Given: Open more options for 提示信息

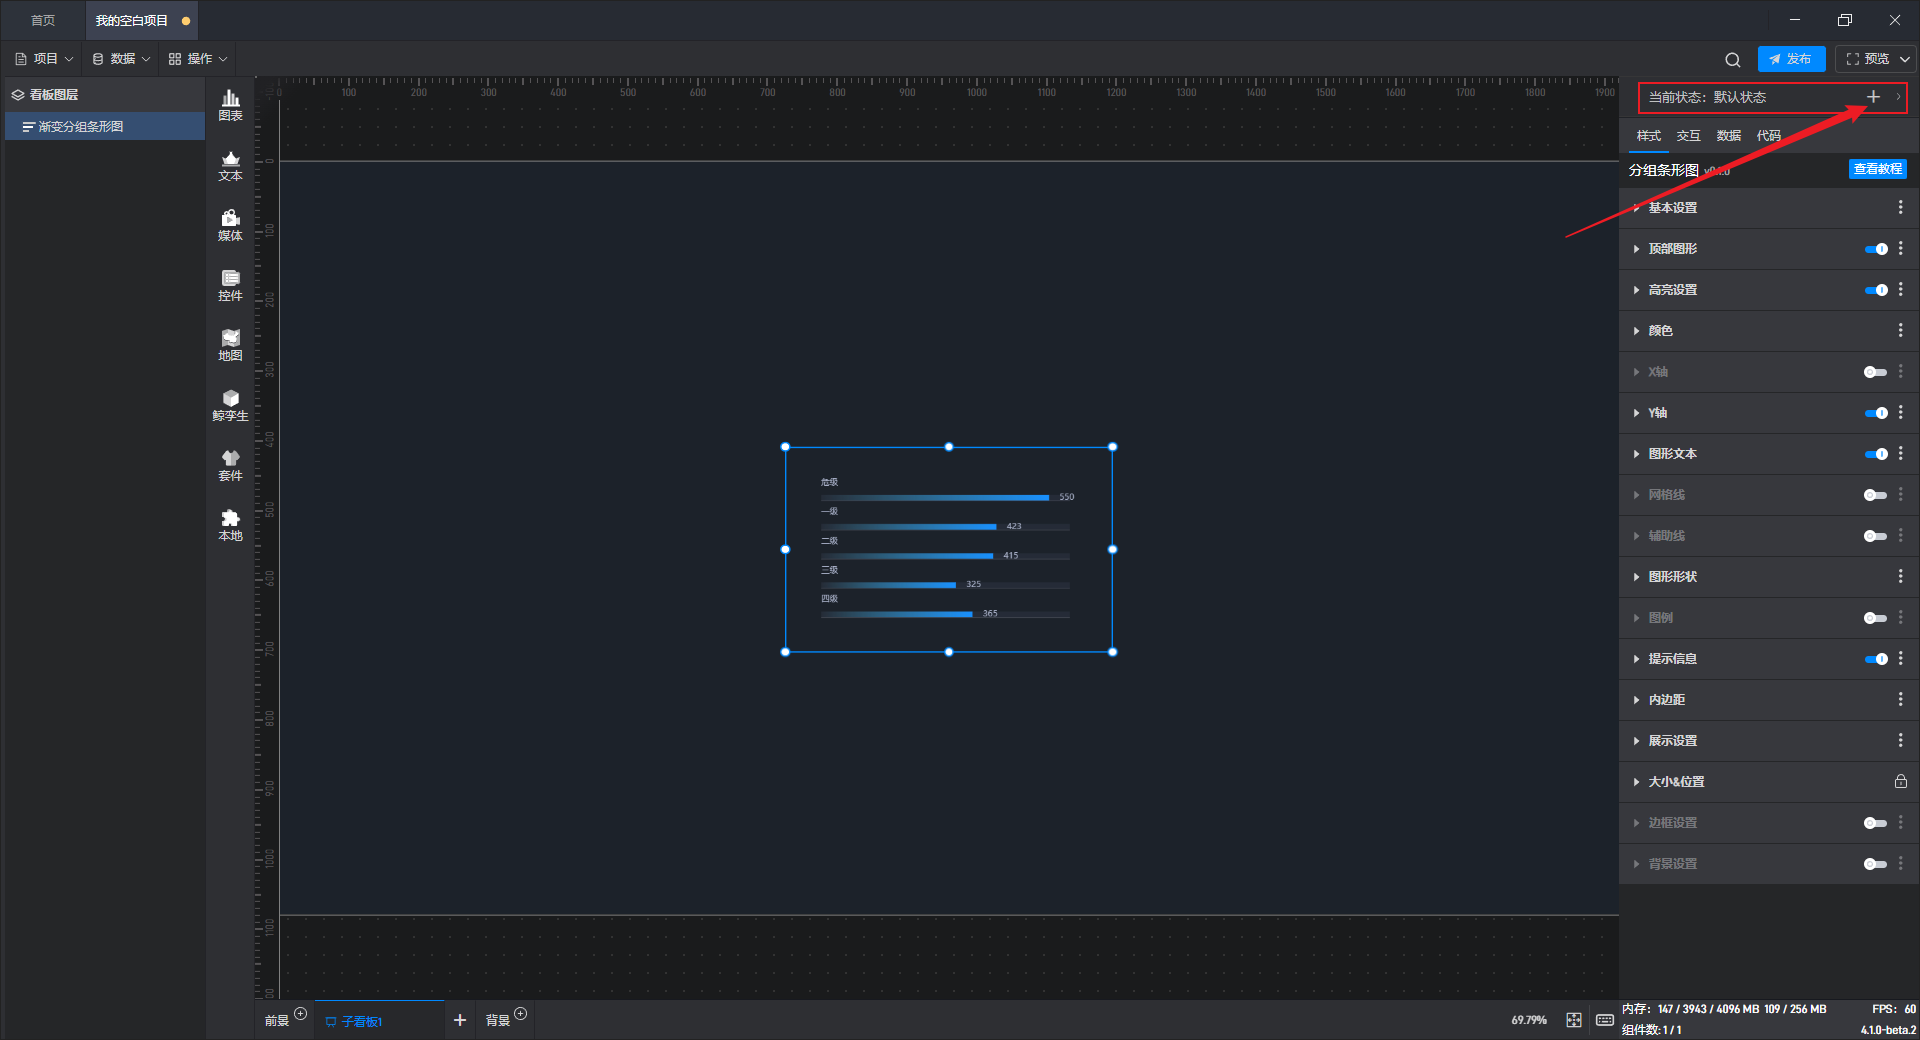Looking at the screenshot, I should (x=1901, y=658).
